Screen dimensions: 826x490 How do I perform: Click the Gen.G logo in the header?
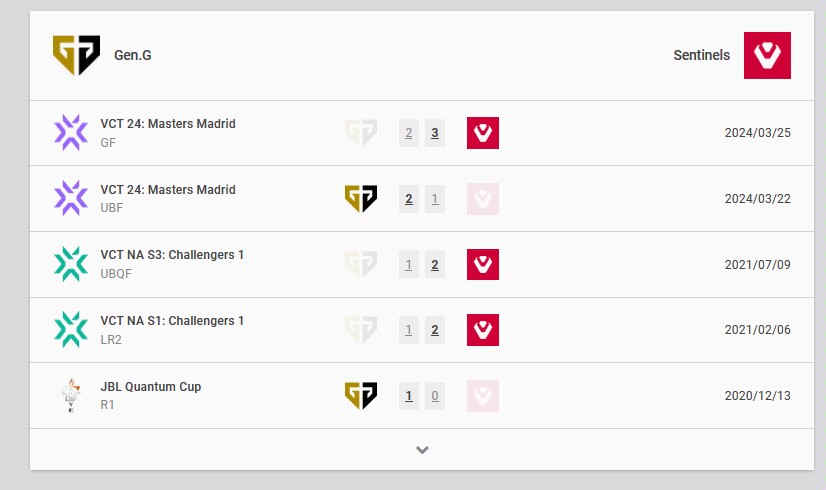pyautogui.click(x=76, y=55)
